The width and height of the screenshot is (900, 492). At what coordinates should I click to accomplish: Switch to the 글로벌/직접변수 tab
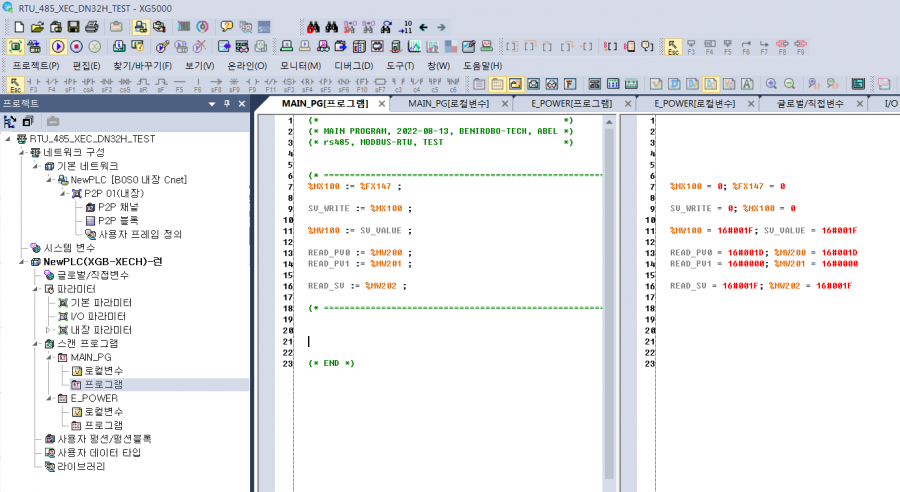[x=810, y=103]
